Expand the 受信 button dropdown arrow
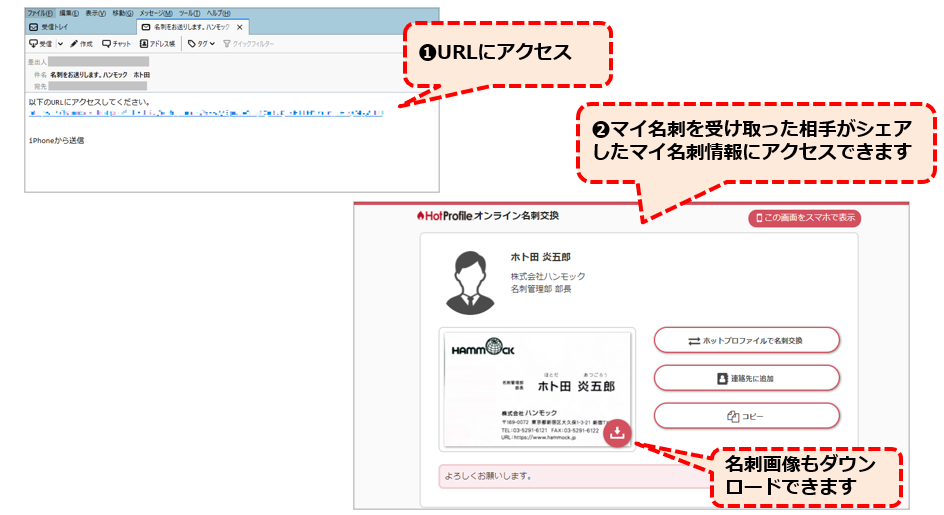 point(60,44)
